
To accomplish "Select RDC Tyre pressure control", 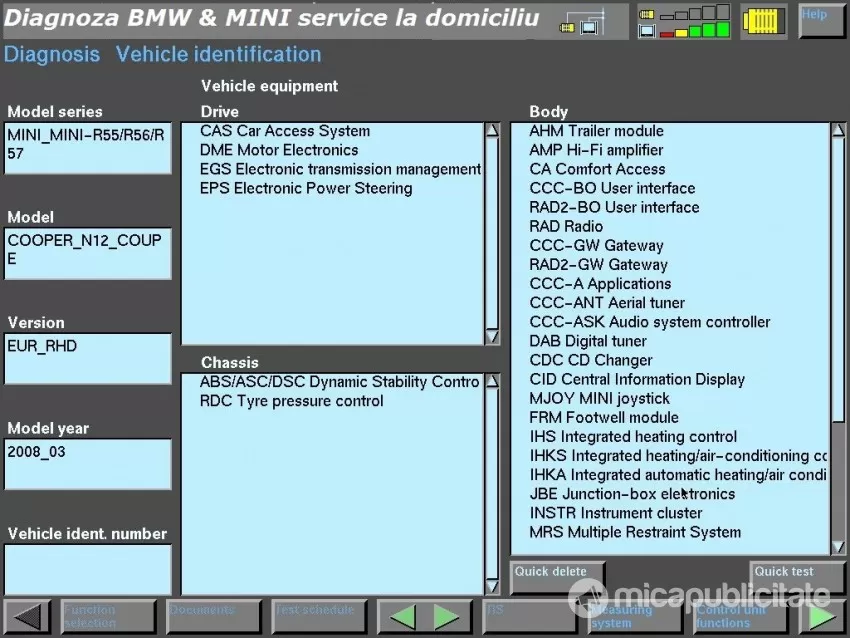I will (291, 401).
